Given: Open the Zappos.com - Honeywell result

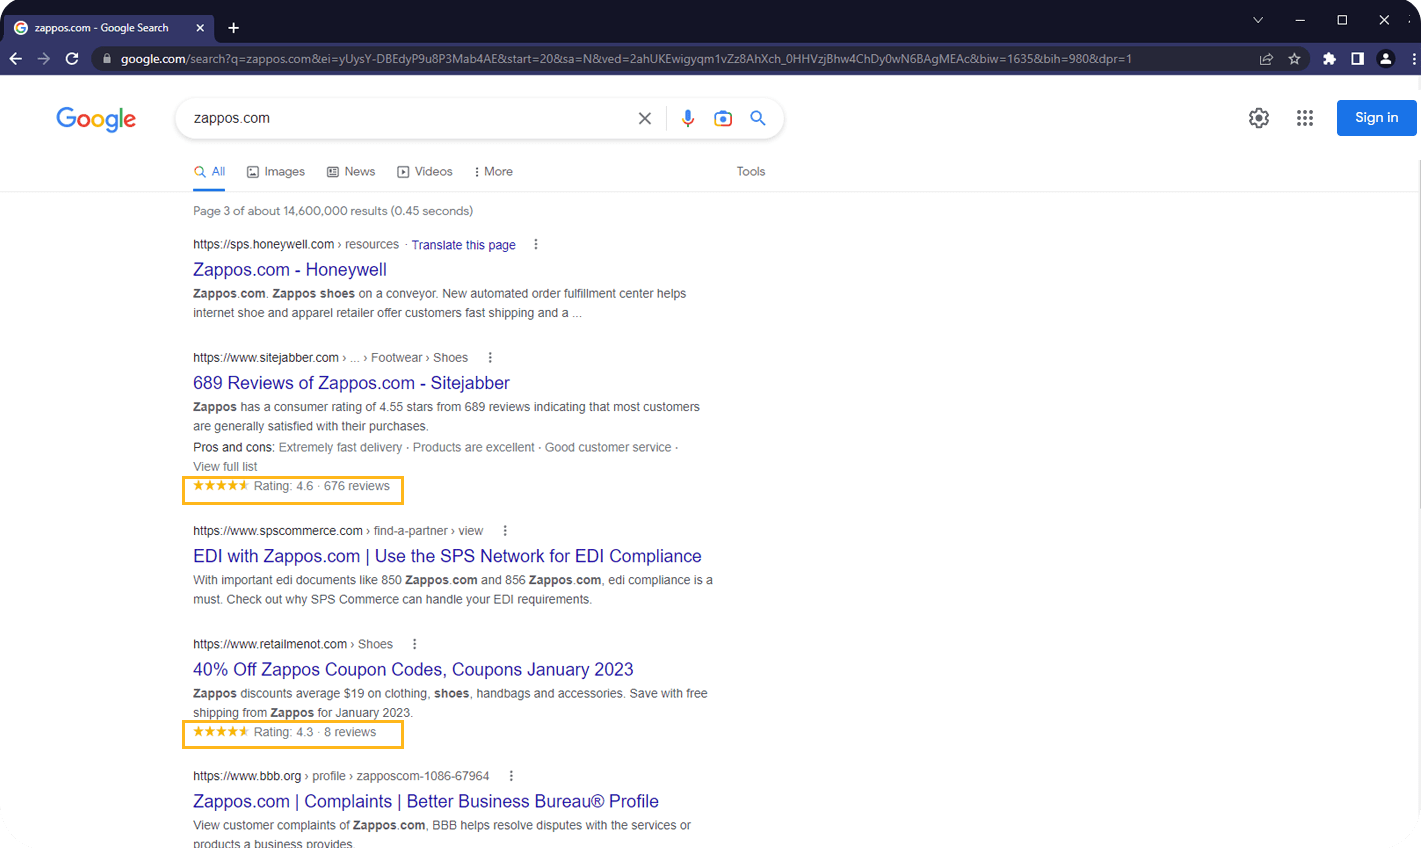Looking at the screenshot, I should point(290,270).
